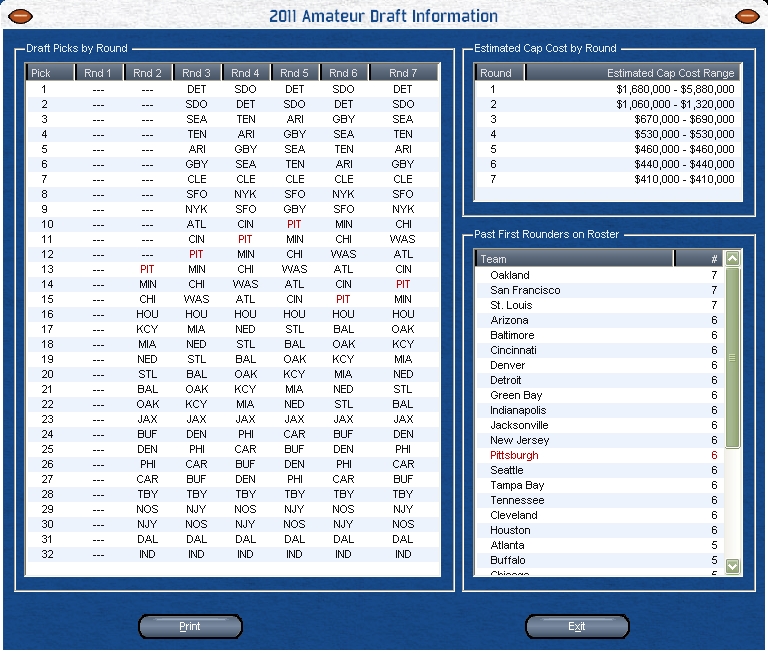This screenshot has height=653, width=768.
Task: Select round 1 cap cost row
Action: click(608, 89)
